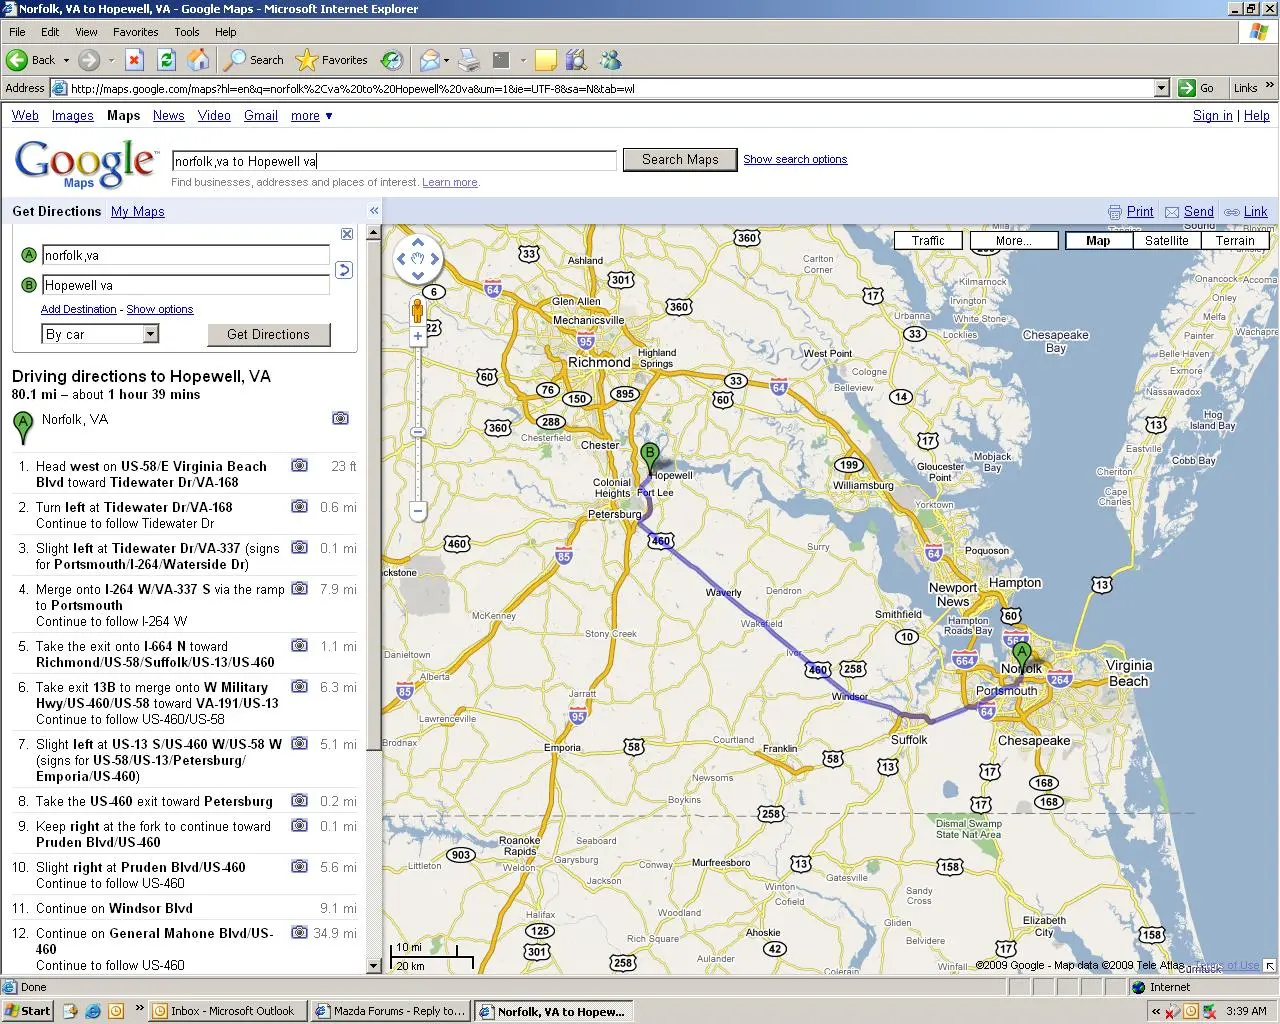Open the History toolbar icon

tap(392, 60)
